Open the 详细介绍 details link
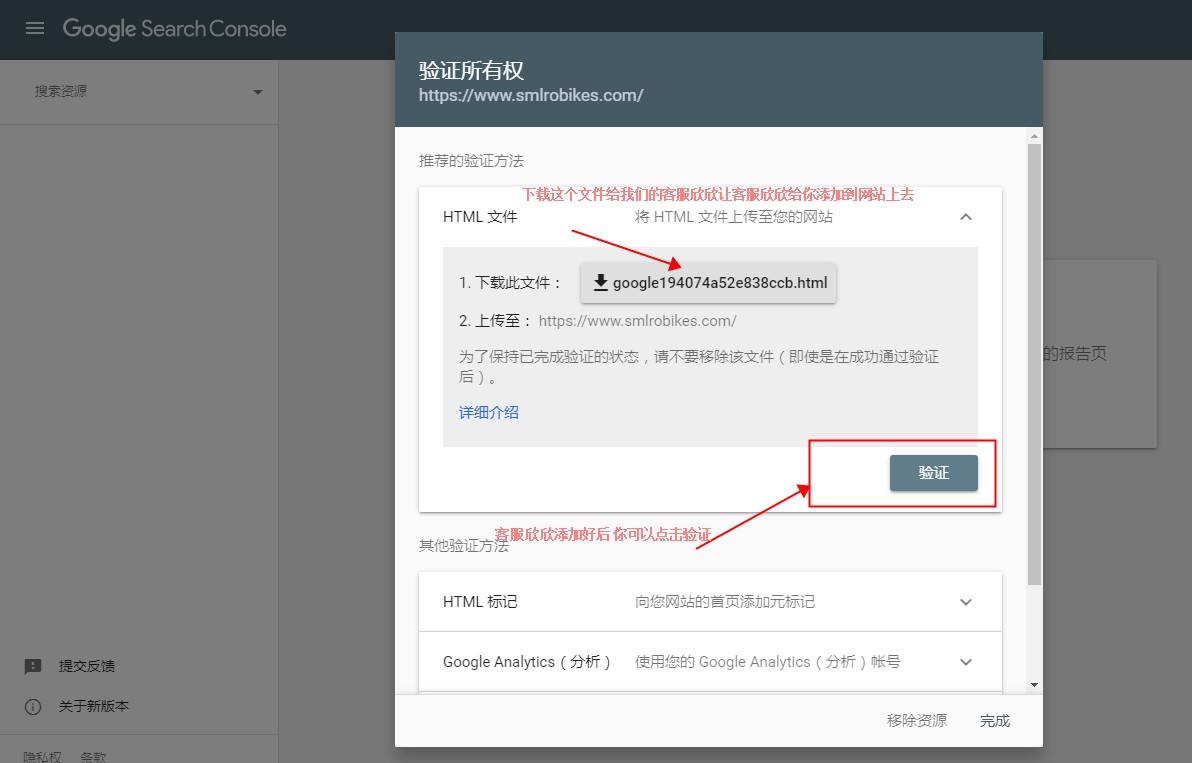This screenshot has height=763, width=1192. (x=488, y=412)
